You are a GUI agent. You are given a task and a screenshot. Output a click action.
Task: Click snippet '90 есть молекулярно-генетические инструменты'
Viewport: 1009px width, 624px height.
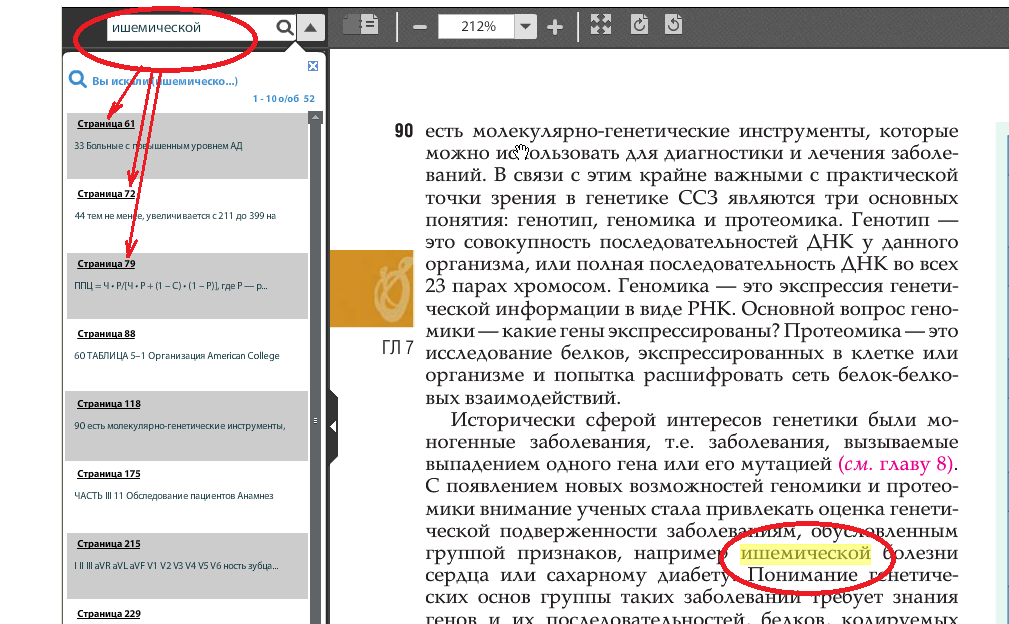(180, 426)
